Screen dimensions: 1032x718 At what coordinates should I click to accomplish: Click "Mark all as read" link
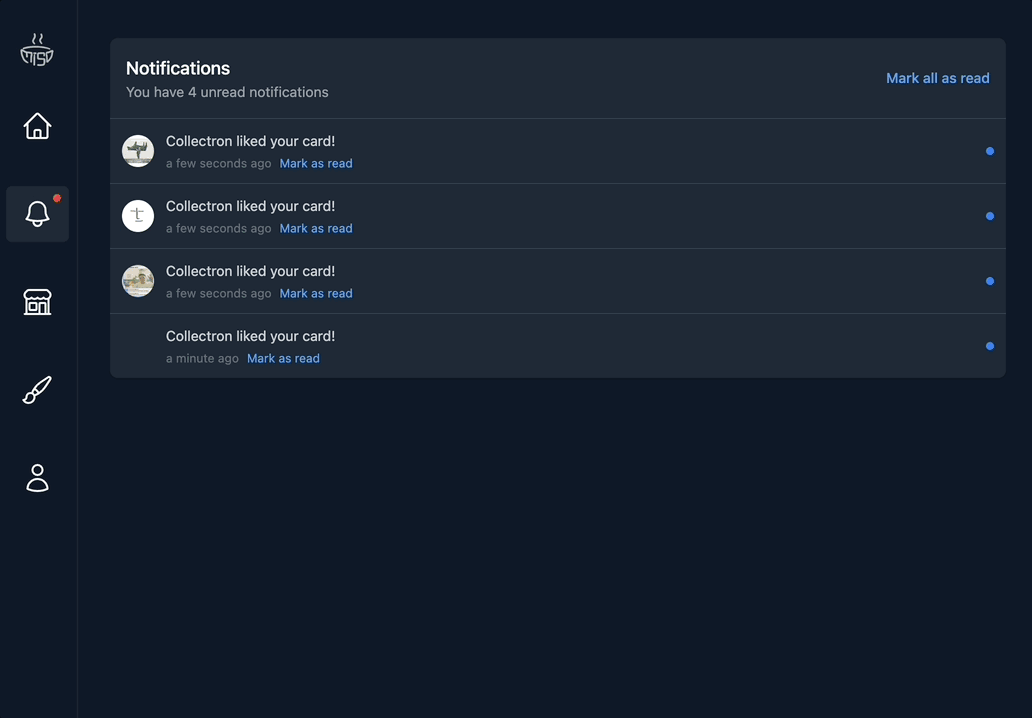coord(937,78)
